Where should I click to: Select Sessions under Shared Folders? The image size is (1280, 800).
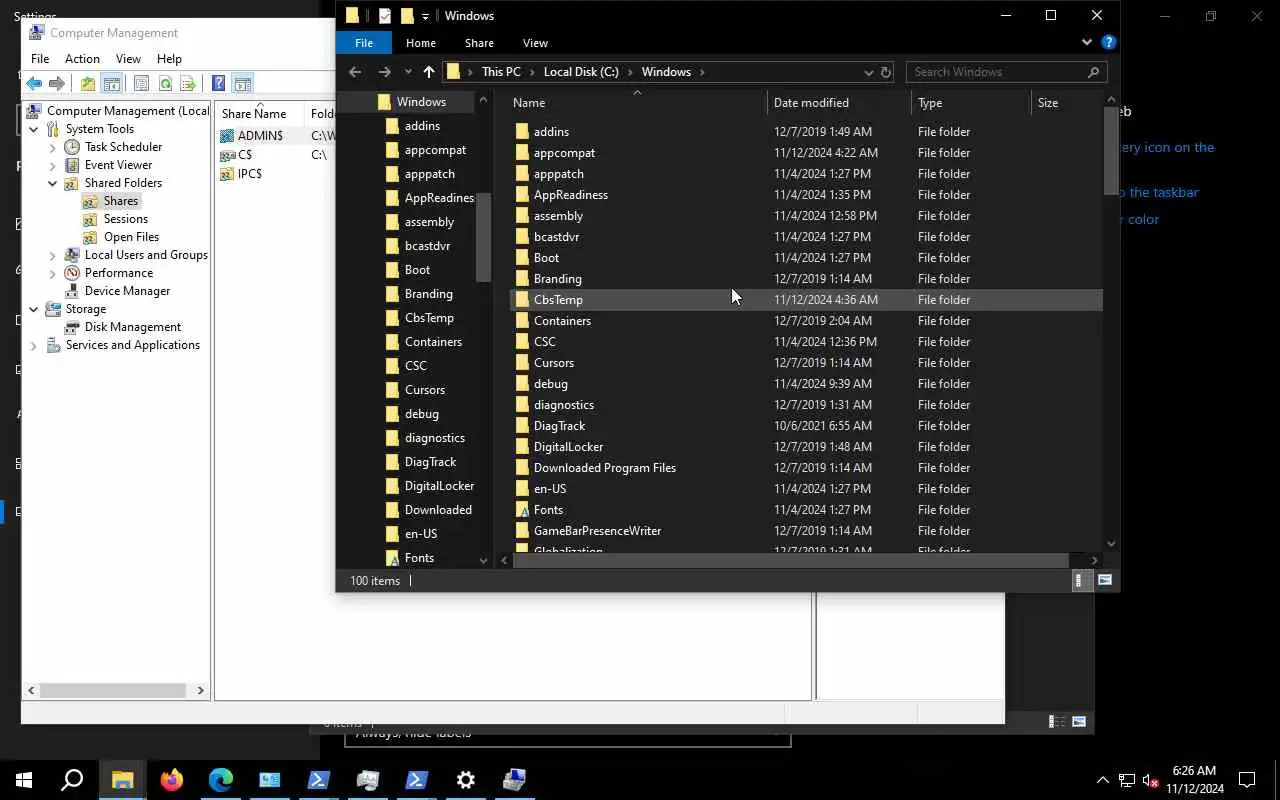[x=125, y=219]
